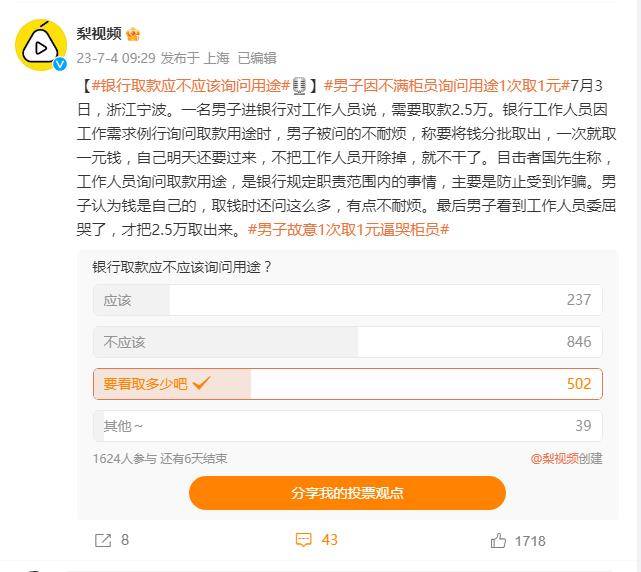The width and height of the screenshot is (641, 572).
Task: Click the orange checkmark on selected option
Action: coord(201,384)
